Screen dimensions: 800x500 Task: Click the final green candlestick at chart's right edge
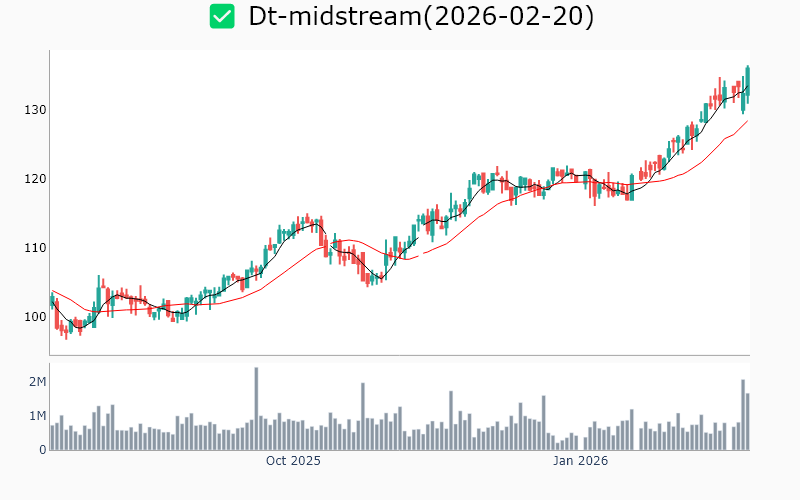pyautogui.click(x=747, y=82)
